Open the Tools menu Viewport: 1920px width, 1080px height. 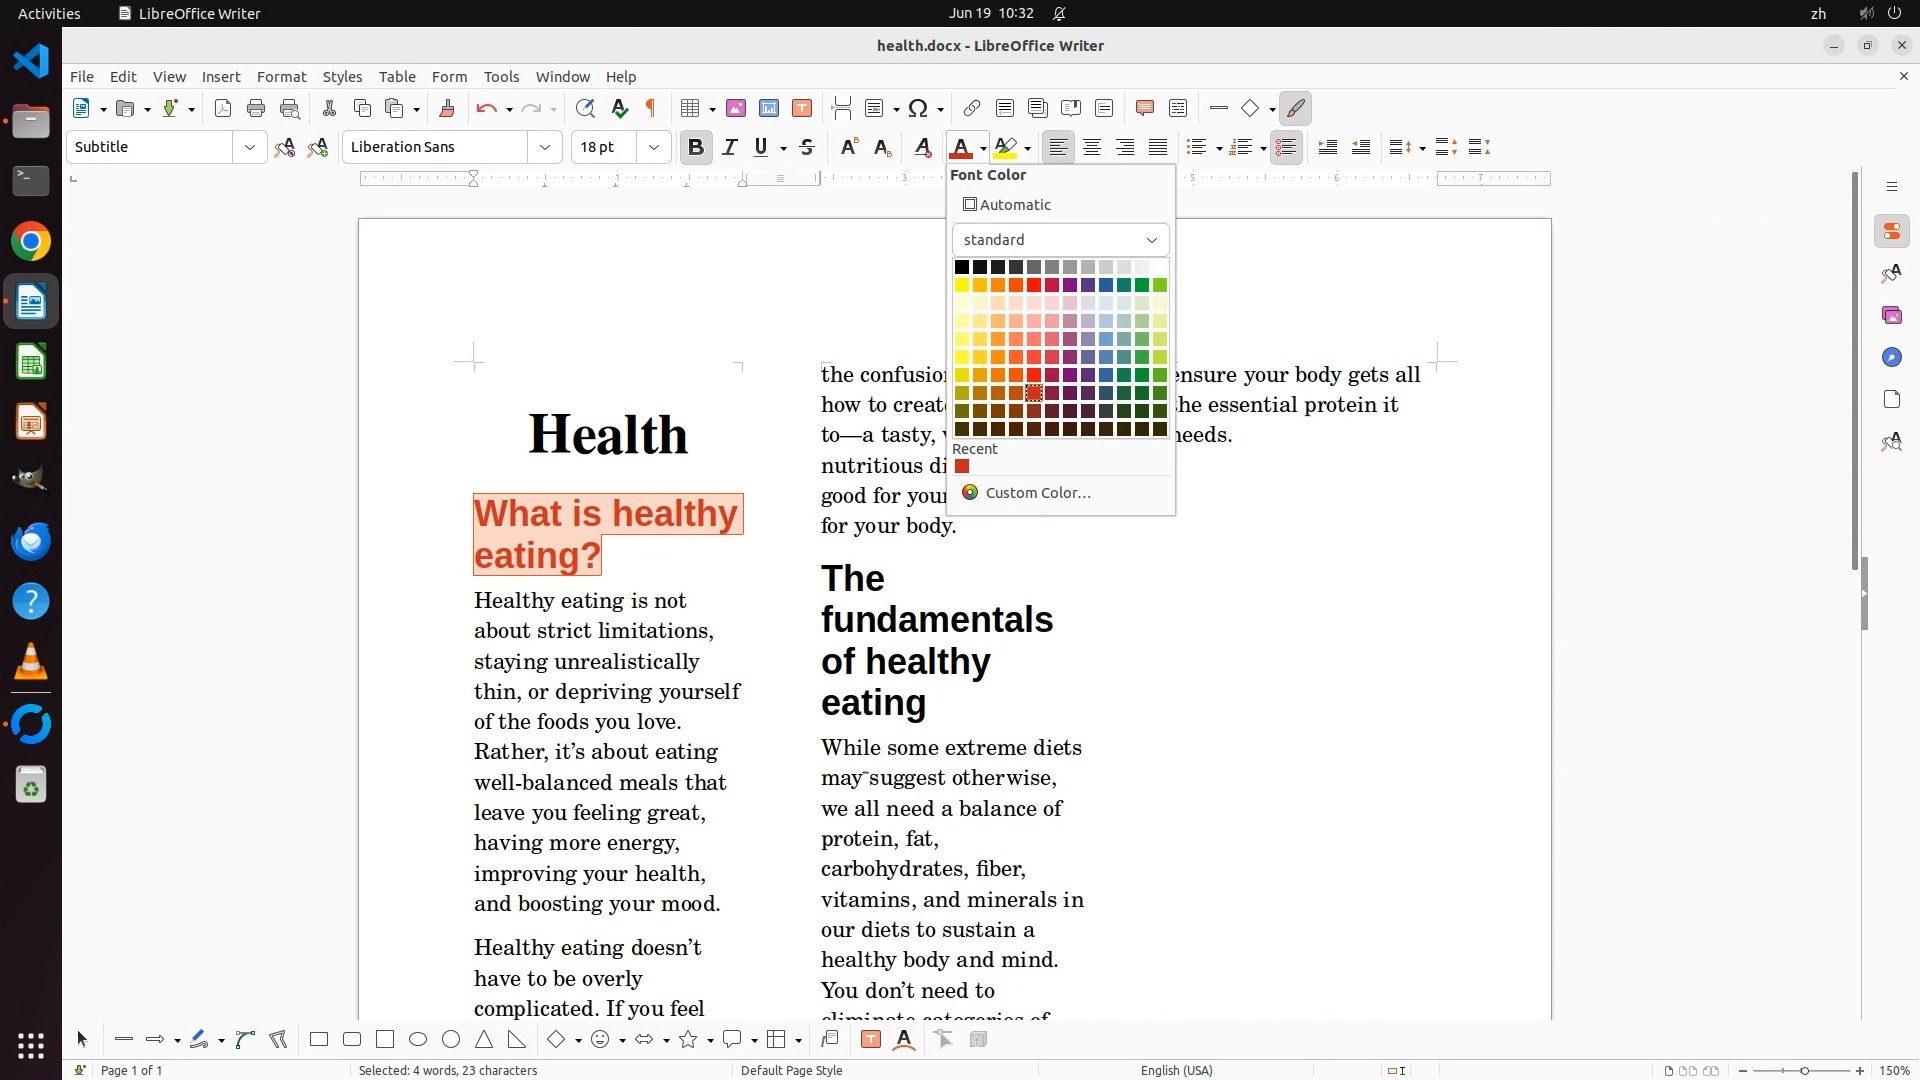(501, 77)
